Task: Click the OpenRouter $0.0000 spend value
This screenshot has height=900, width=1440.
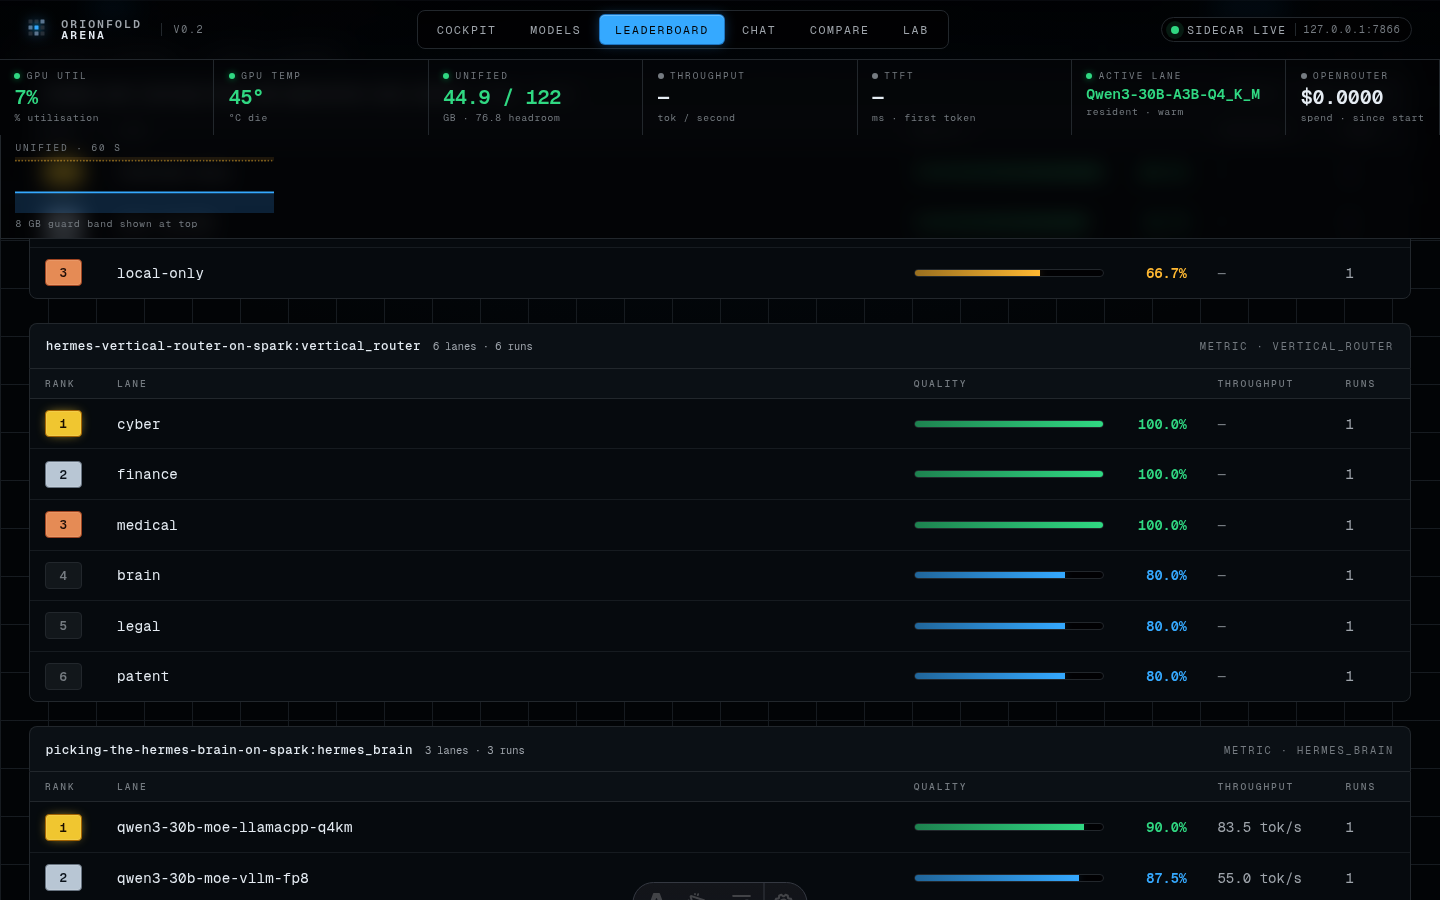Action: pos(1342,97)
